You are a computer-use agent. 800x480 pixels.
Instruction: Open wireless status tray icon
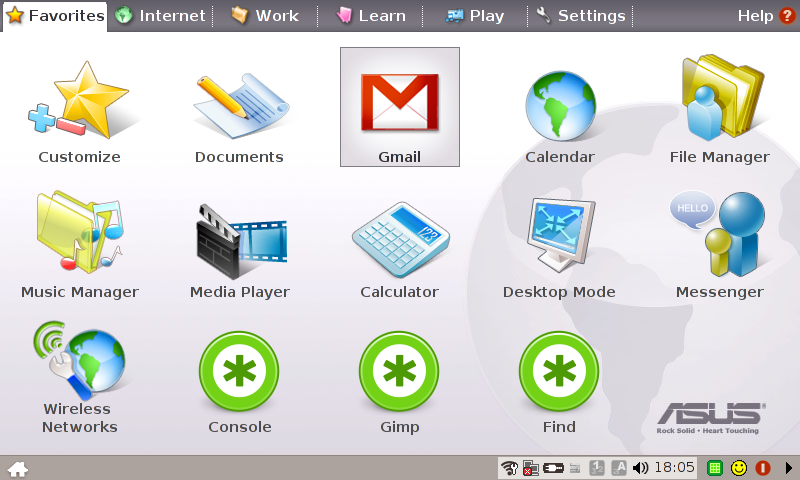pos(509,468)
